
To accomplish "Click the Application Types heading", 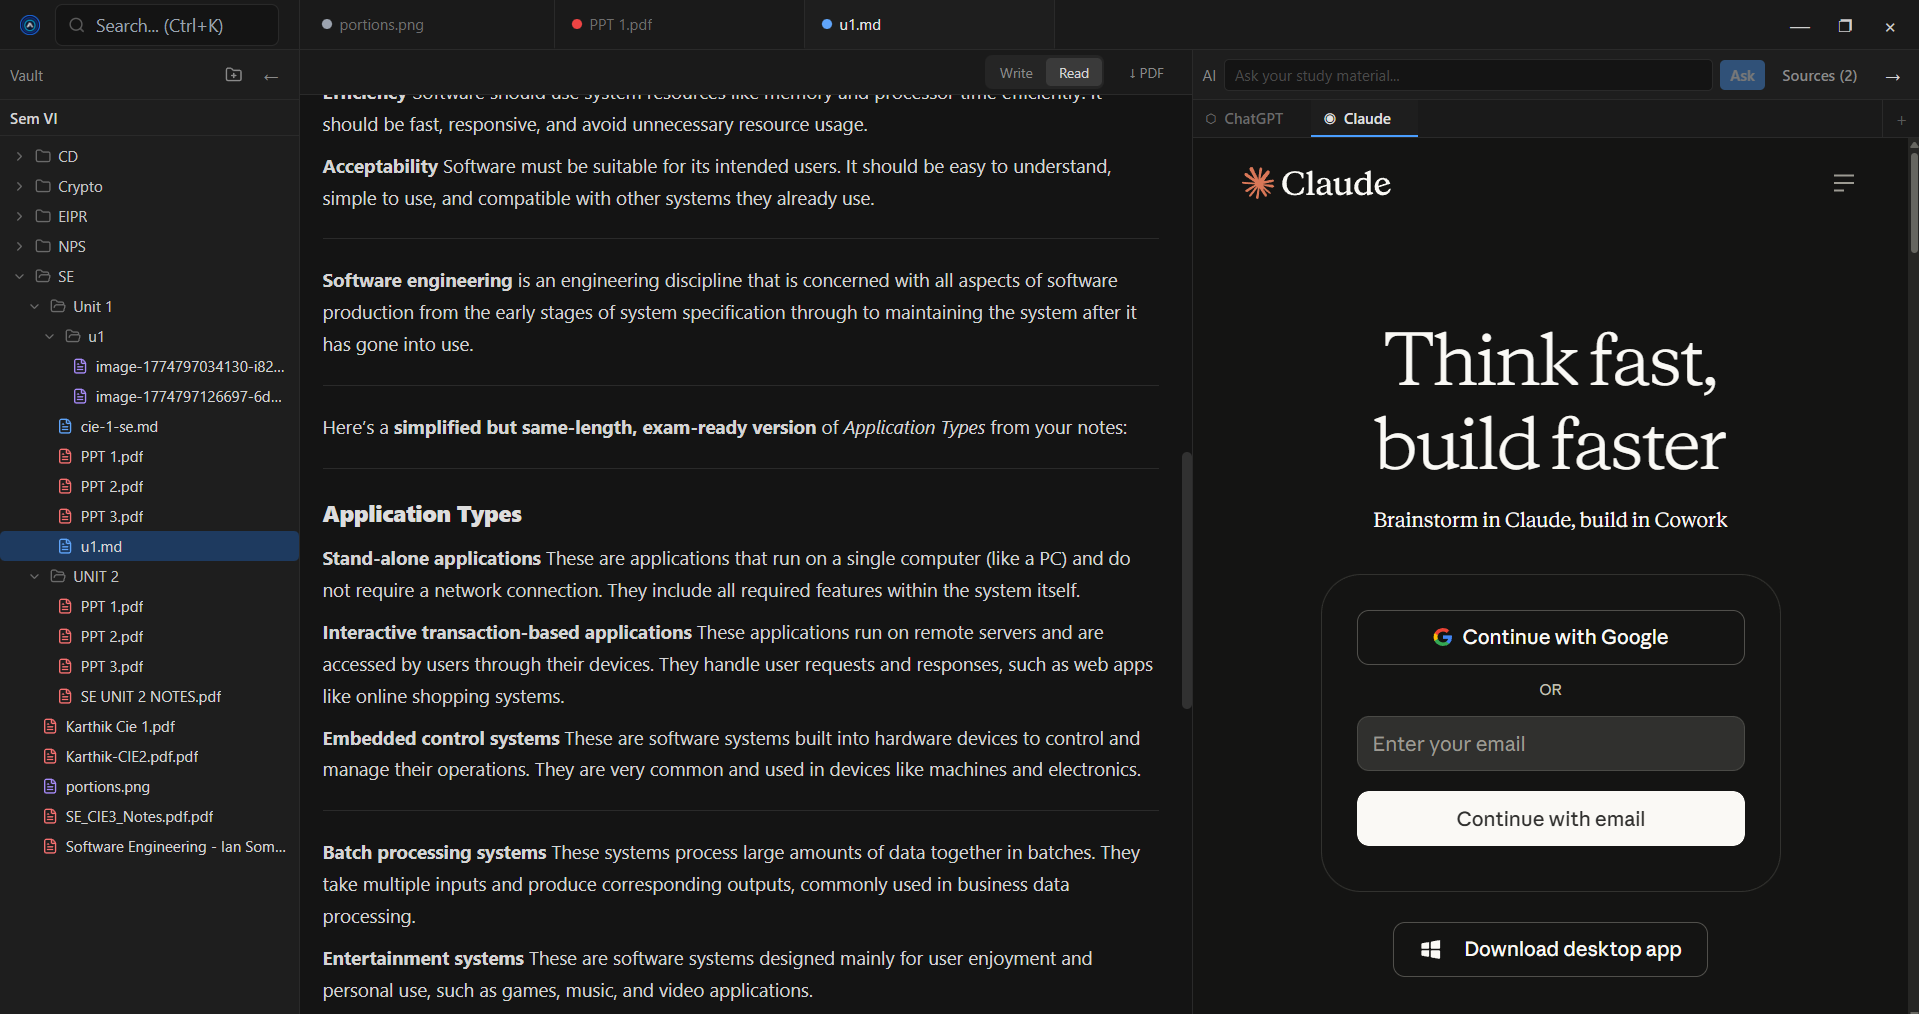I will (422, 514).
